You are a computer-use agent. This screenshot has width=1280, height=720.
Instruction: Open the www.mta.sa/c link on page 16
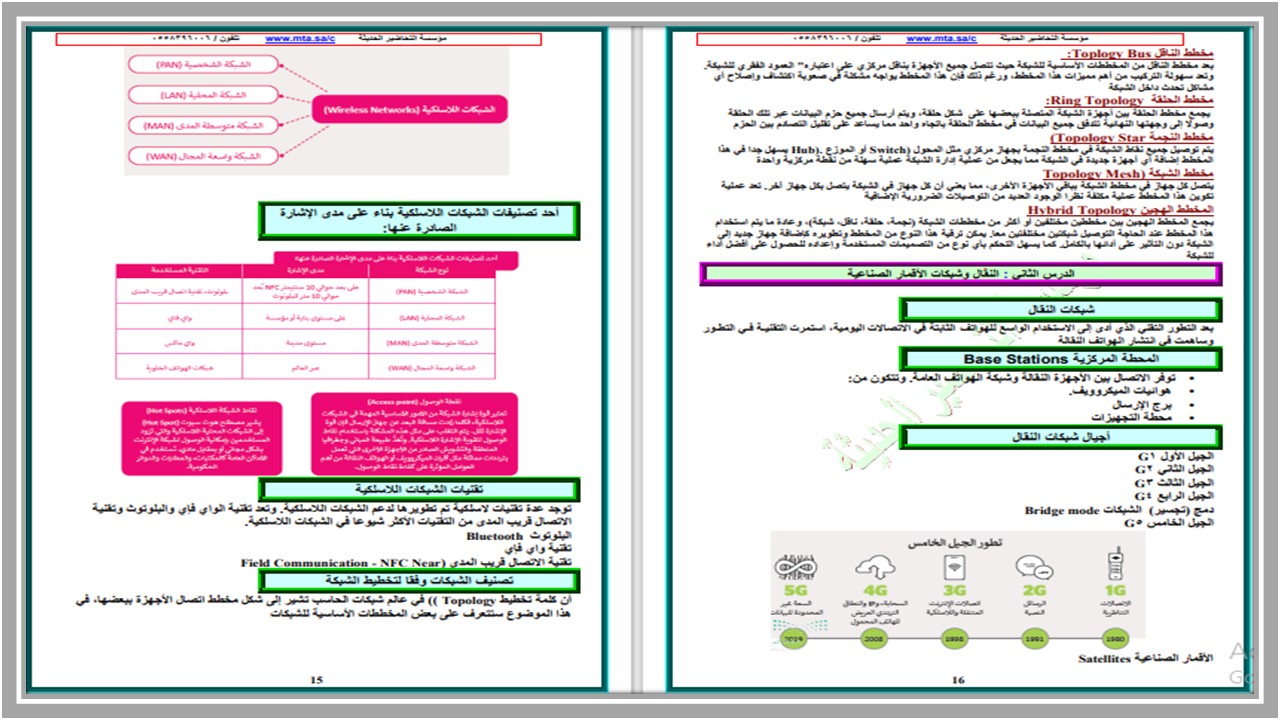click(x=941, y=38)
